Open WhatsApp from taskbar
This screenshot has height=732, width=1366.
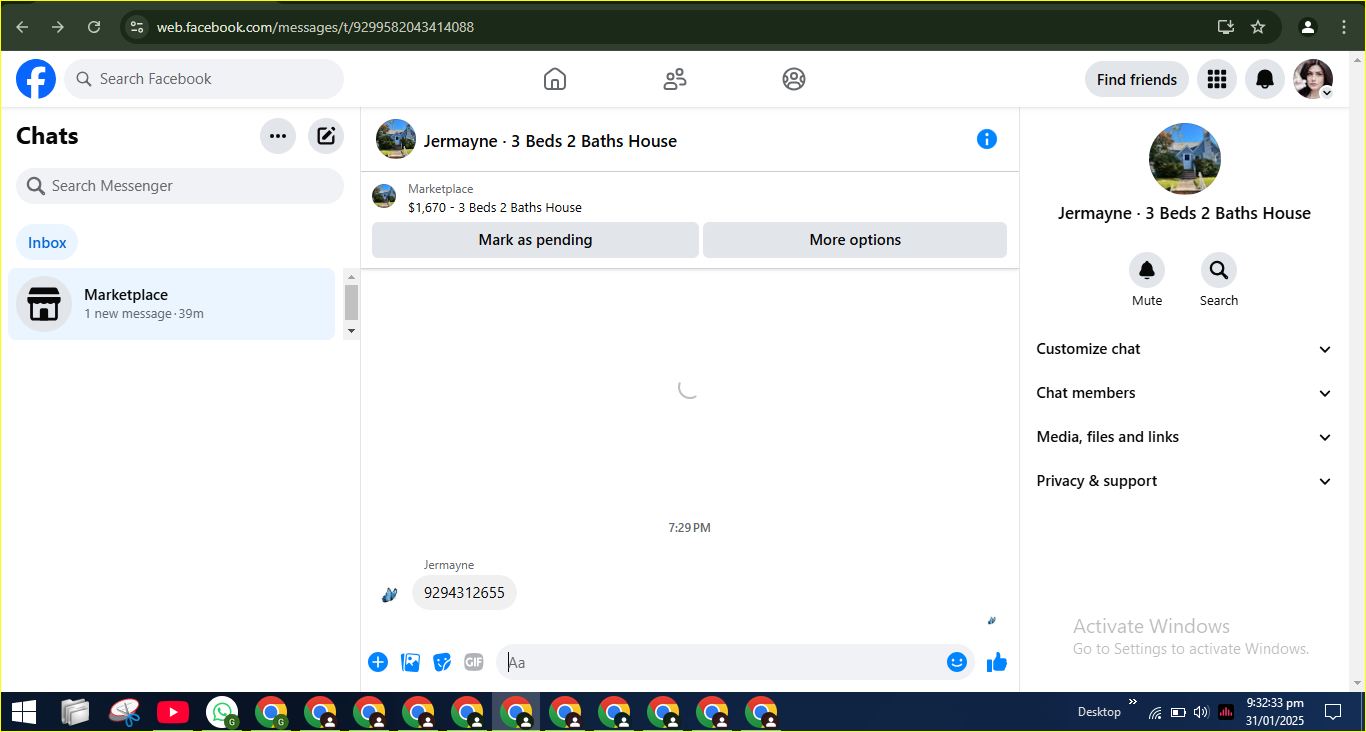[222, 712]
